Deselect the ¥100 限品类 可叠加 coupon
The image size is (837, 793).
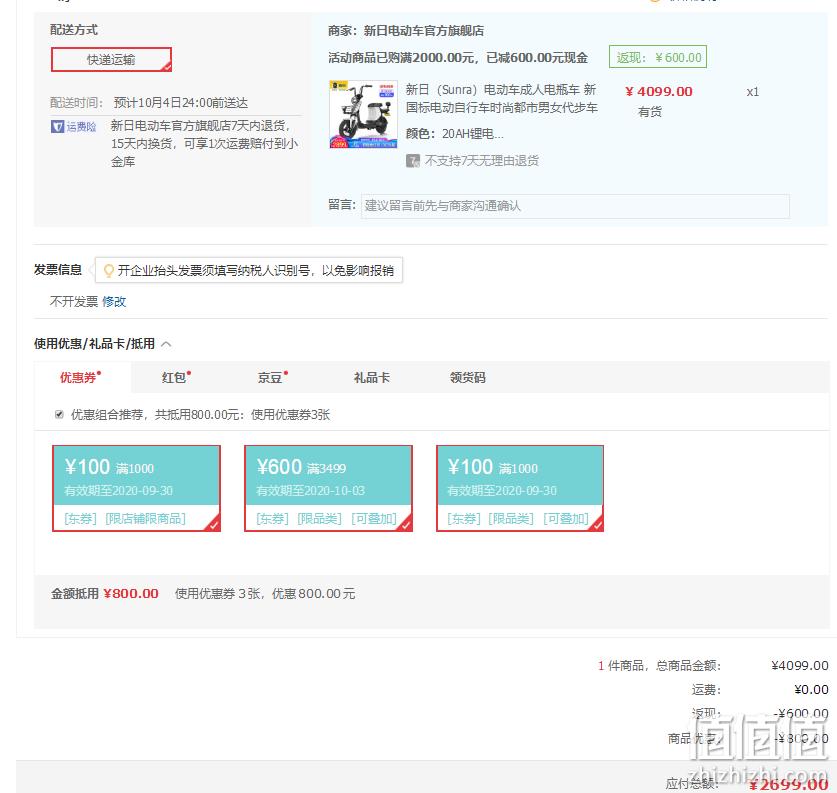coord(520,488)
